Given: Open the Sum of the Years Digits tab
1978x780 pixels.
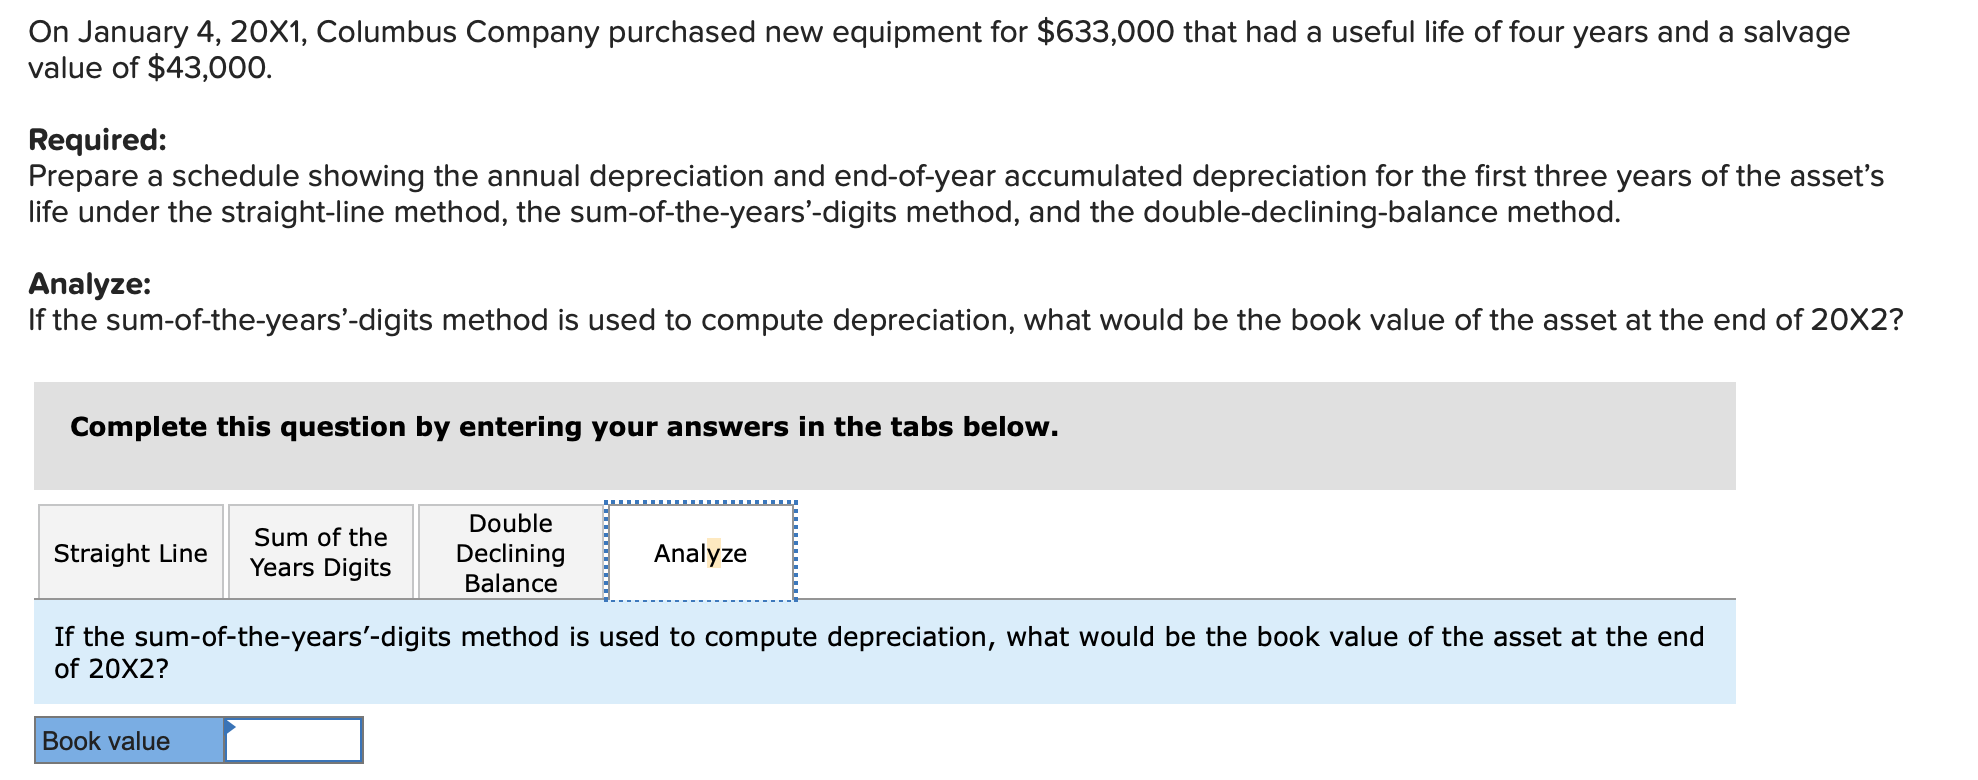Looking at the screenshot, I should tap(320, 553).
